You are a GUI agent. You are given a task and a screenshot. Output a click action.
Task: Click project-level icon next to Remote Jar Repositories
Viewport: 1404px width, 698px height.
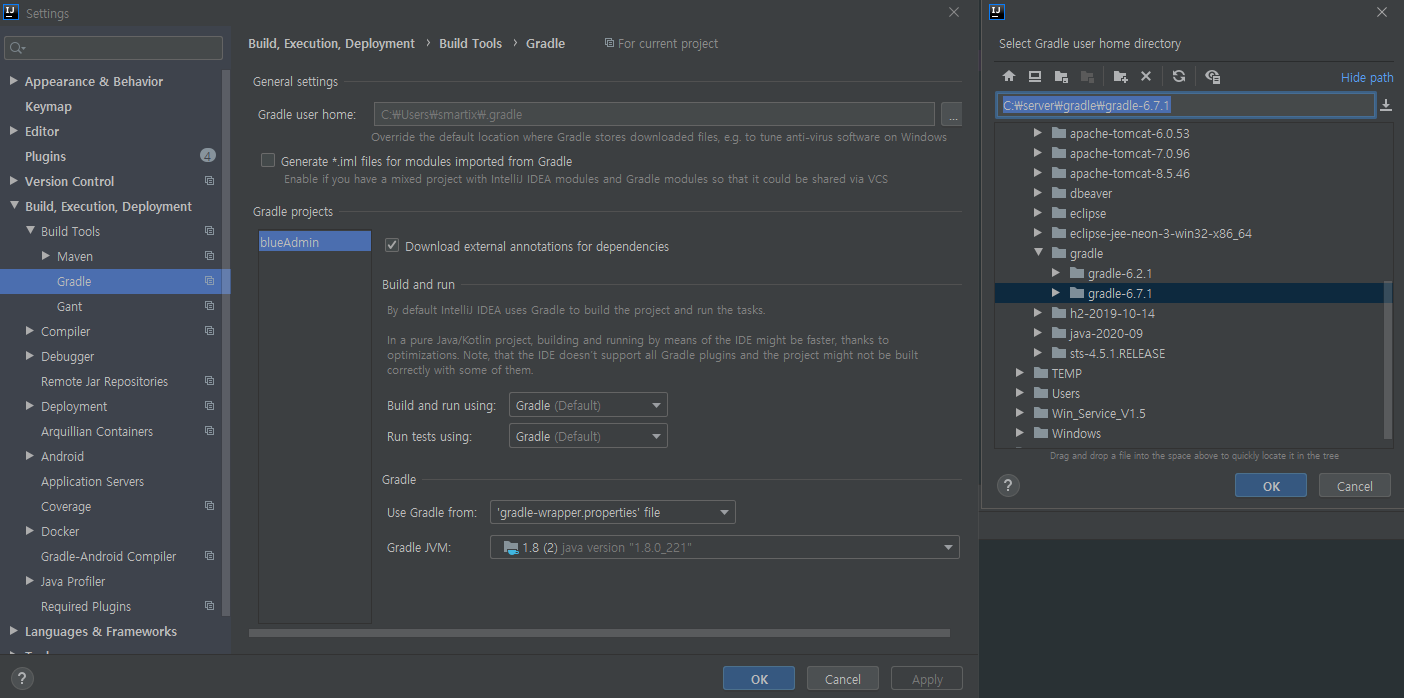[209, 381]
